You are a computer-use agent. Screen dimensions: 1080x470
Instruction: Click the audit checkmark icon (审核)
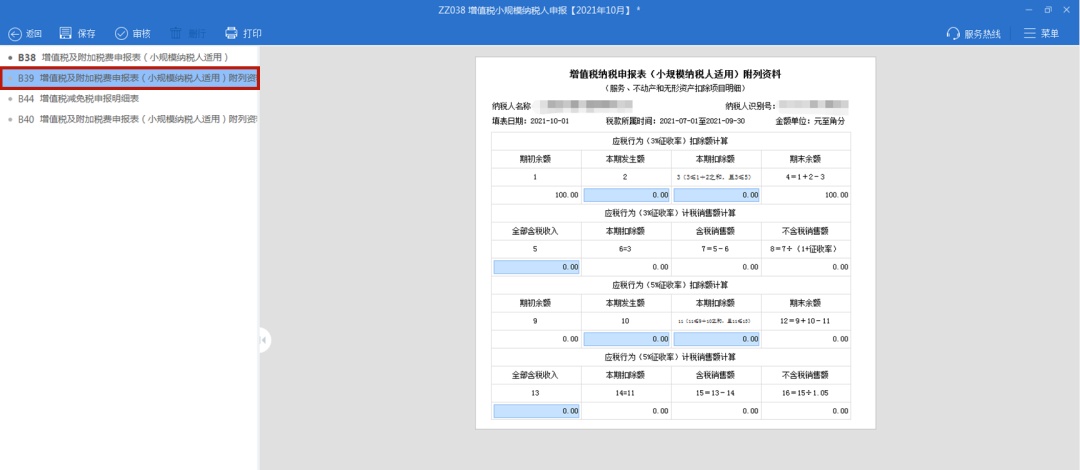tap(121, 33)
